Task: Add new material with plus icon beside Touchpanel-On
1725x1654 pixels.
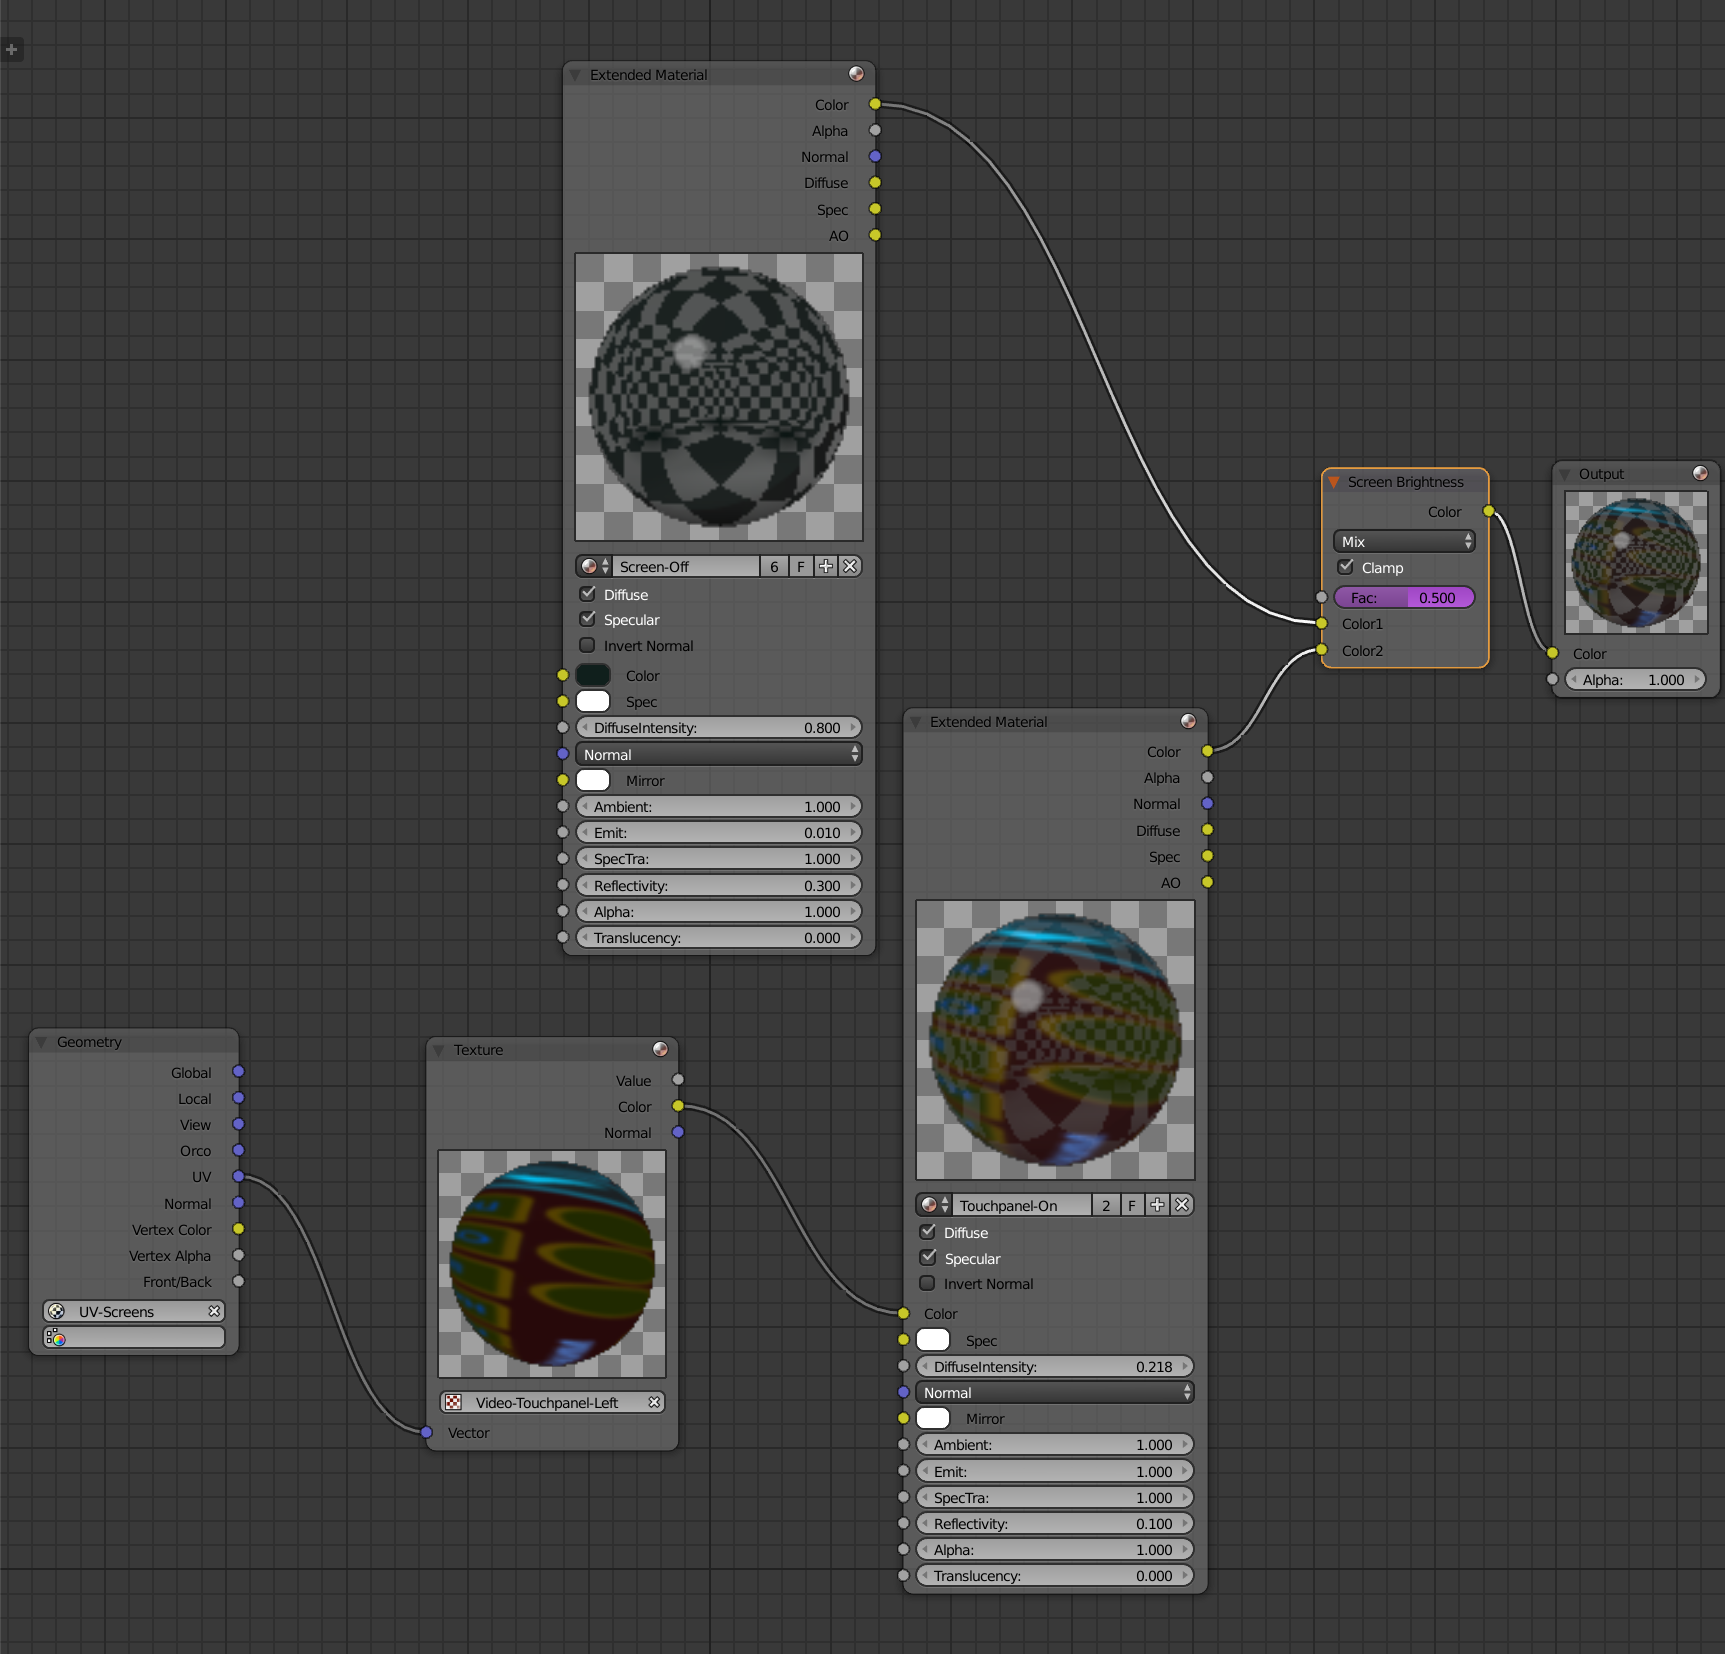Action: click(1157, 1205)
